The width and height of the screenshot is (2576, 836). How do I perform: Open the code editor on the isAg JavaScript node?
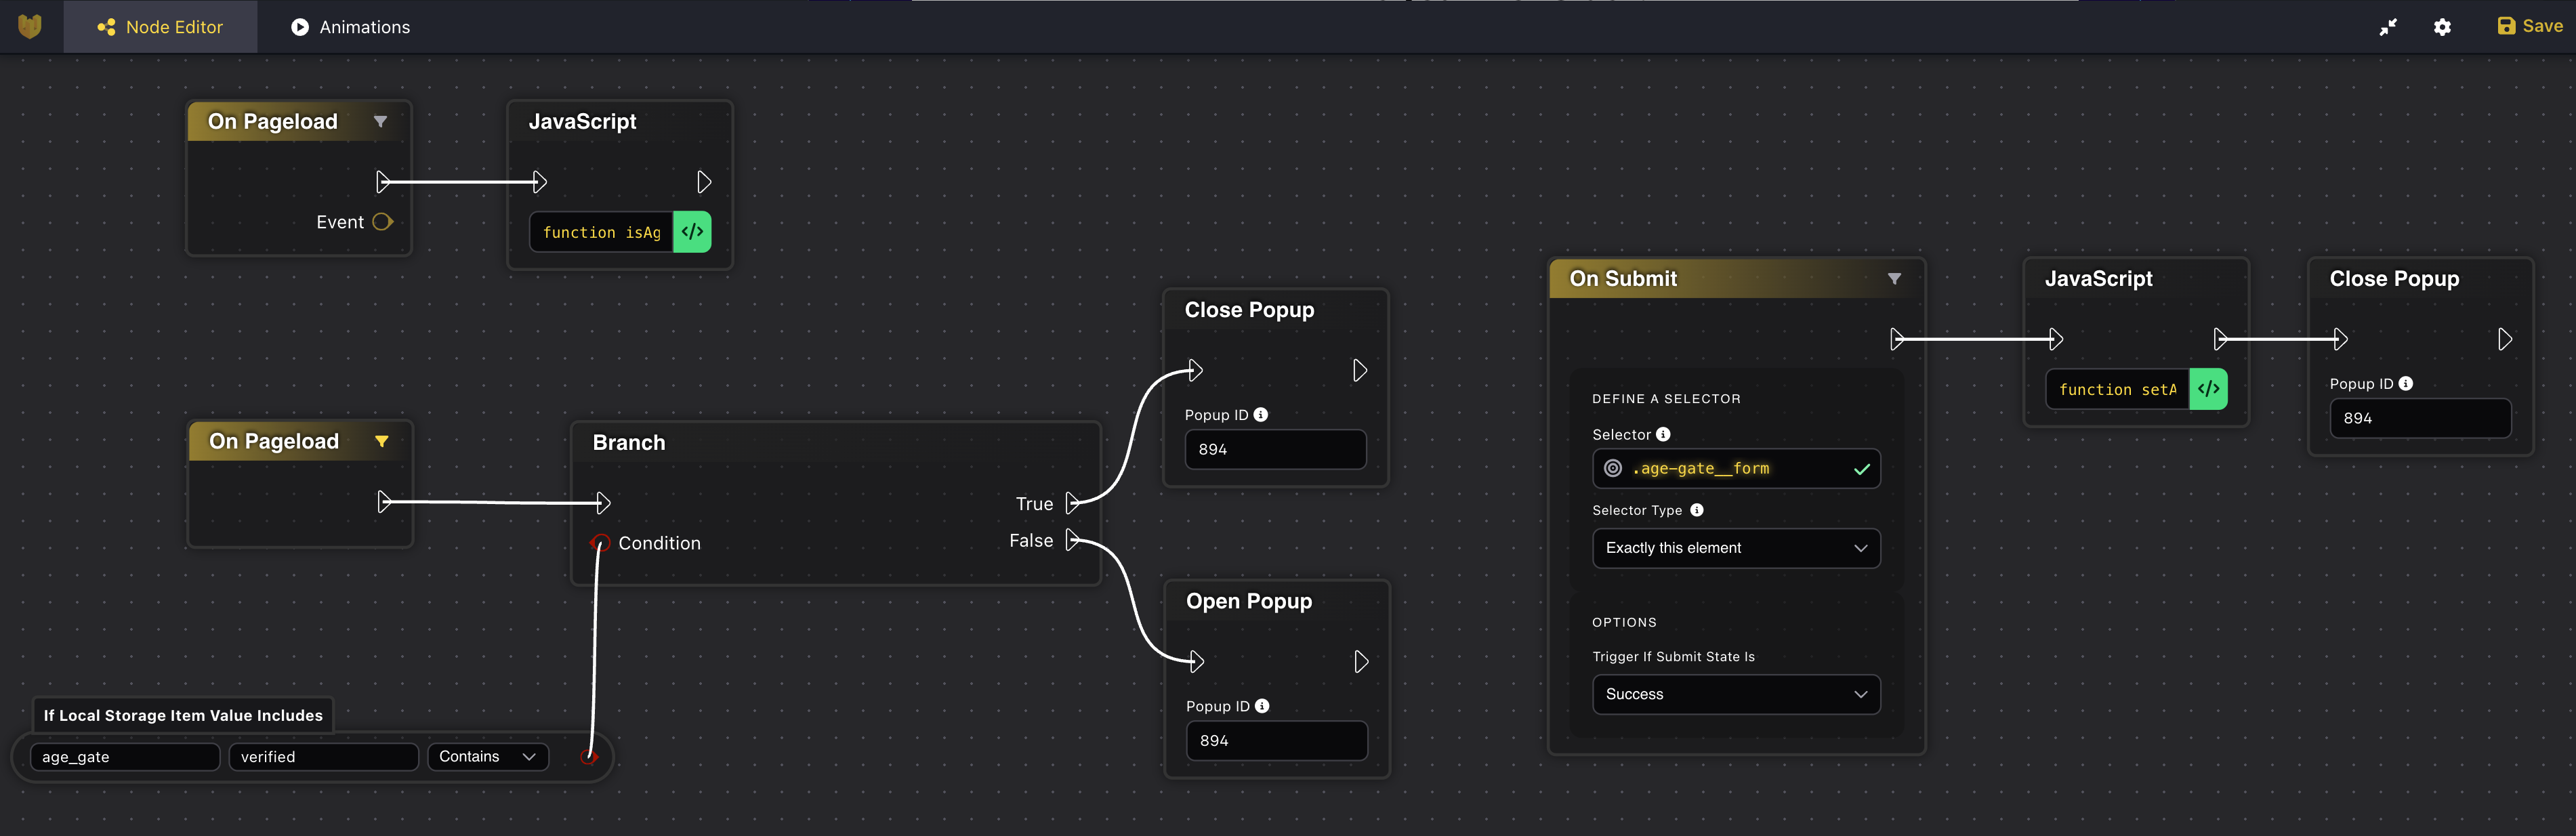coord(692,231)
